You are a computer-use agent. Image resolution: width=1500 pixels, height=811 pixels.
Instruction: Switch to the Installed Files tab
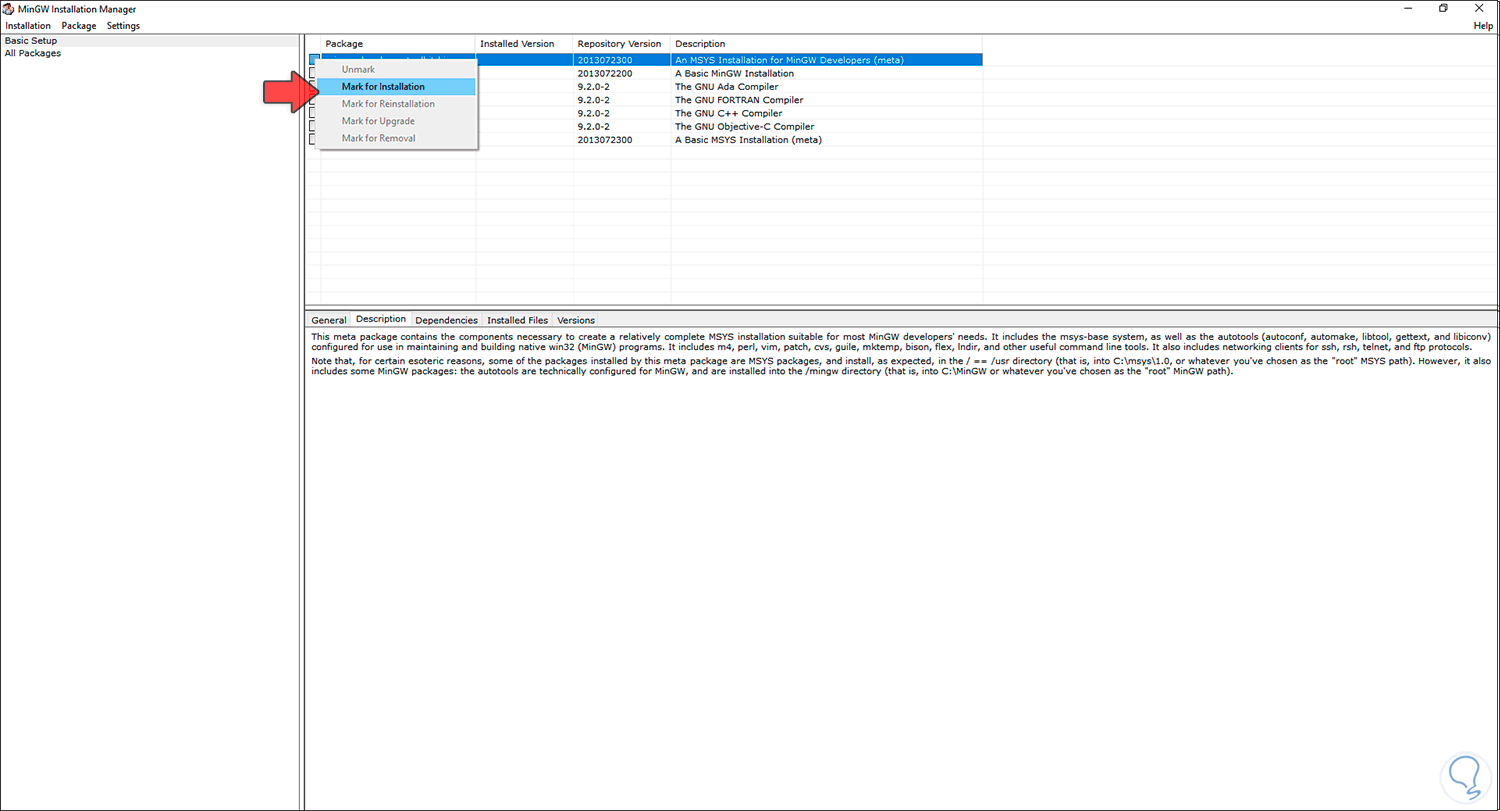pos(517,320)
